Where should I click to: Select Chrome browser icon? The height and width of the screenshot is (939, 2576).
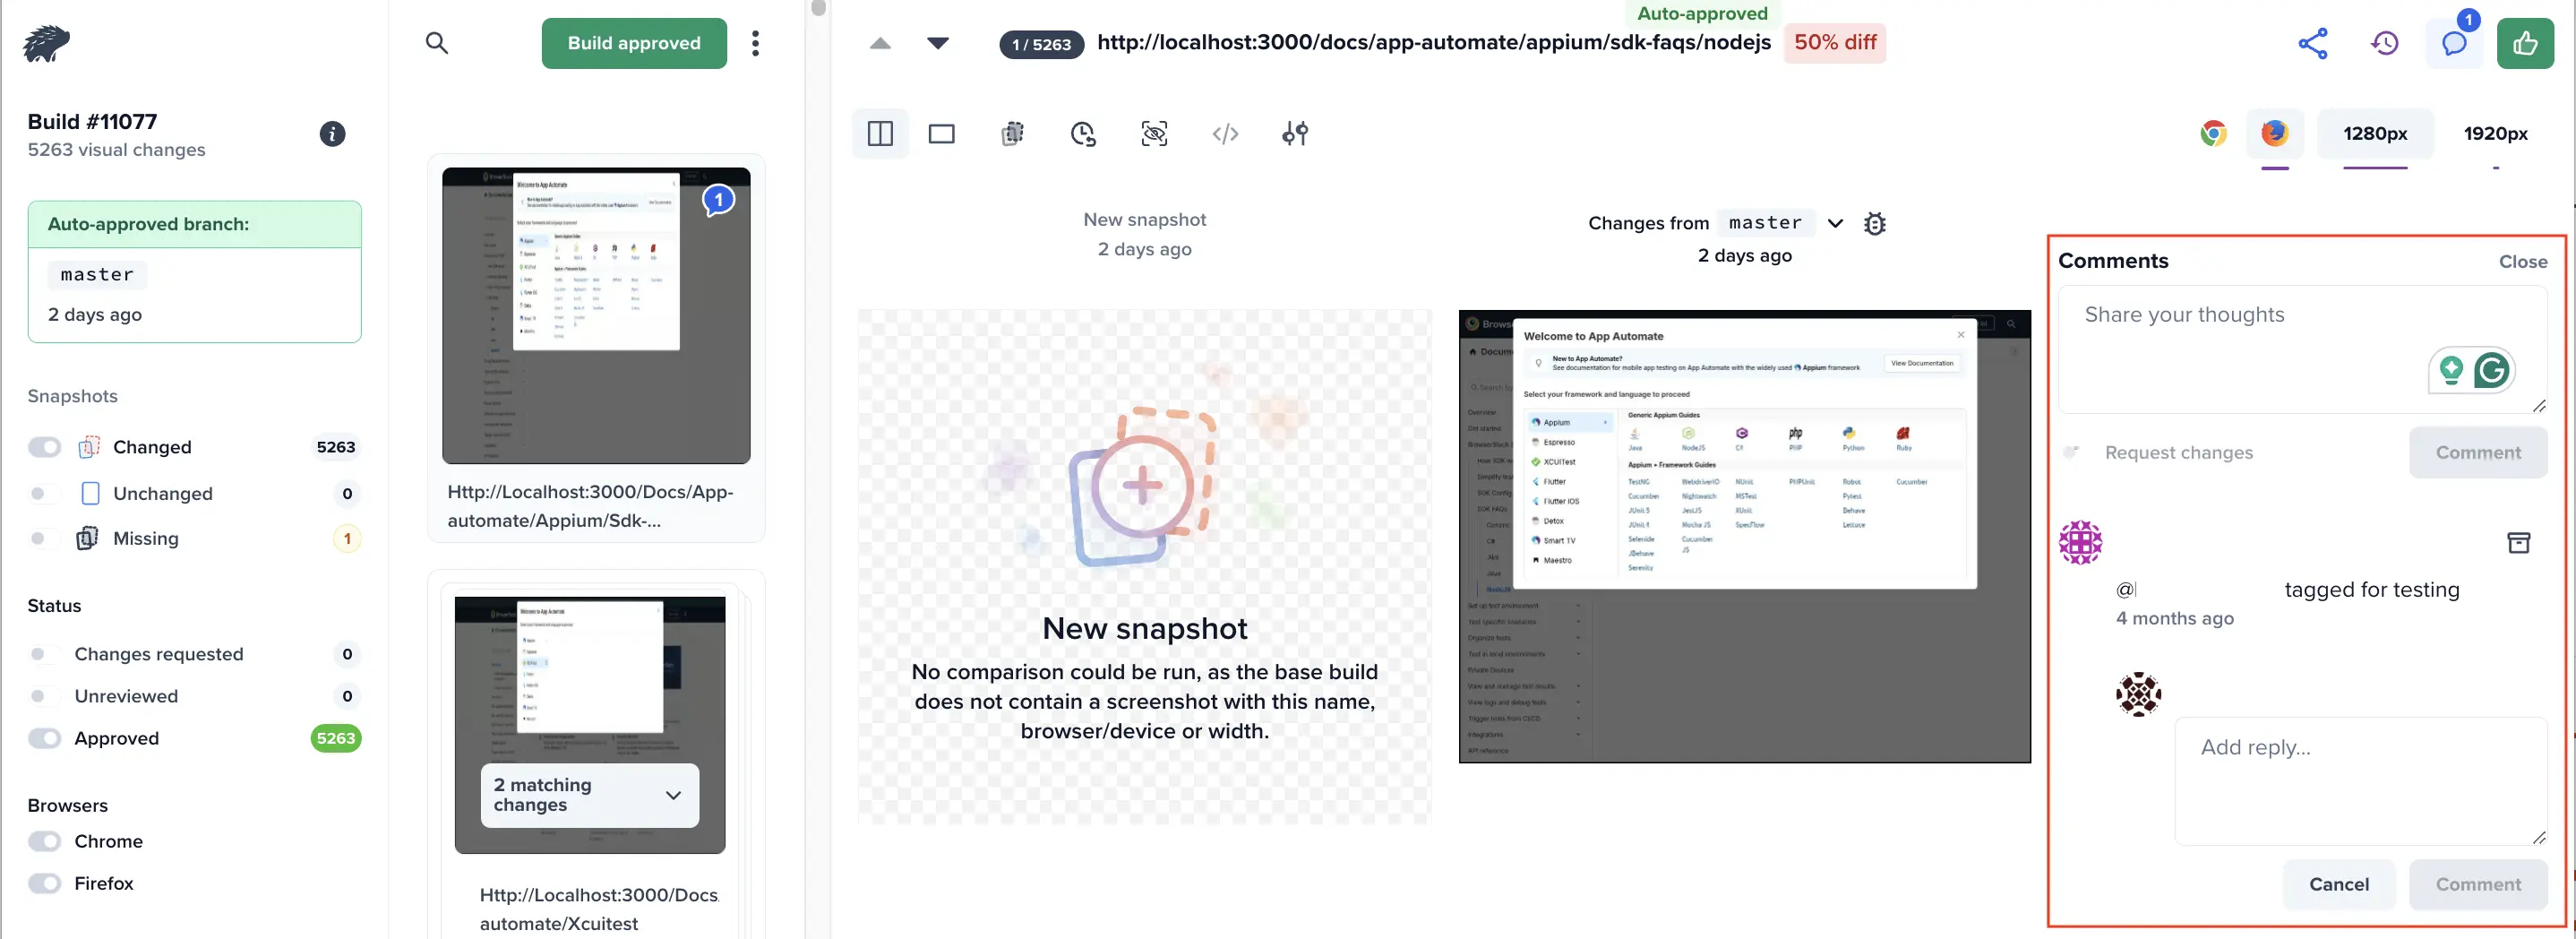[x=2213, y=133]
